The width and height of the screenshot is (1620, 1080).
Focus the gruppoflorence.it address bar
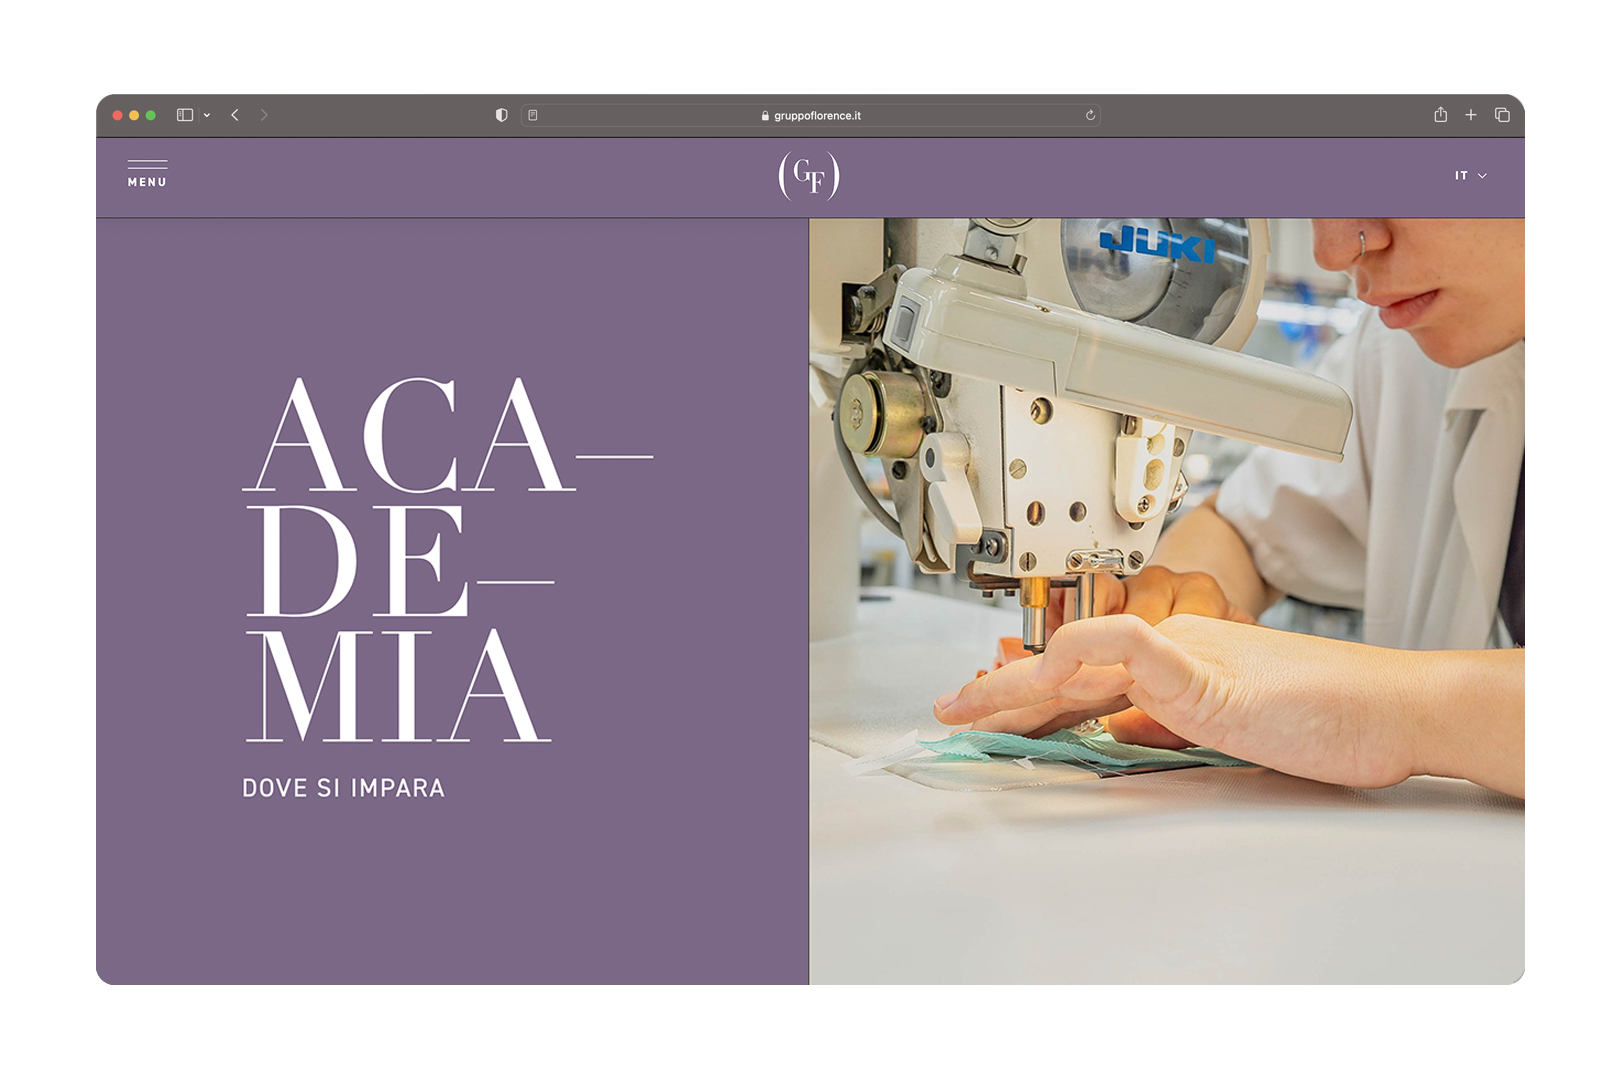point(811,115)
